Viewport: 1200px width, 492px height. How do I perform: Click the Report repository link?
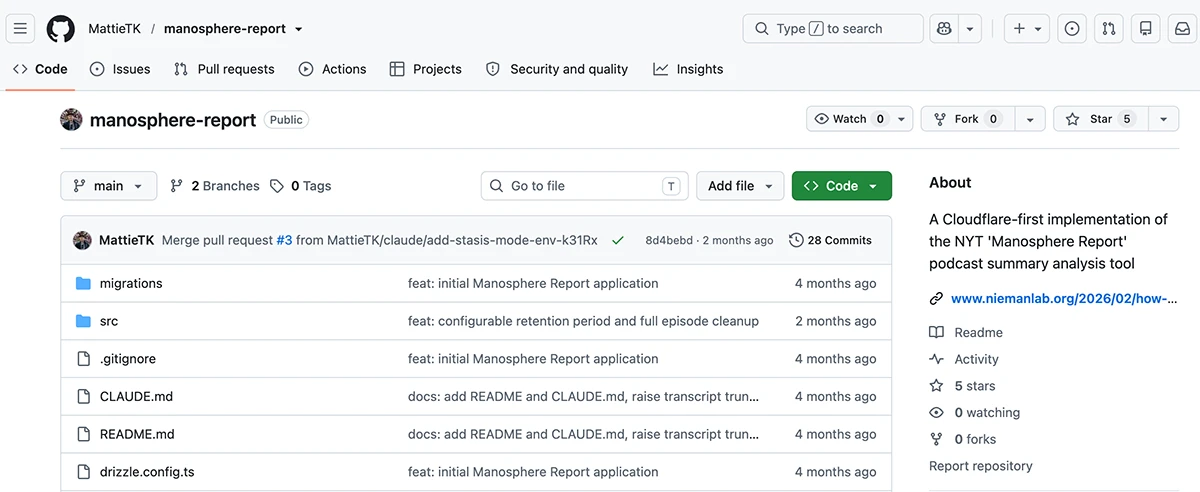click(981, 466)
